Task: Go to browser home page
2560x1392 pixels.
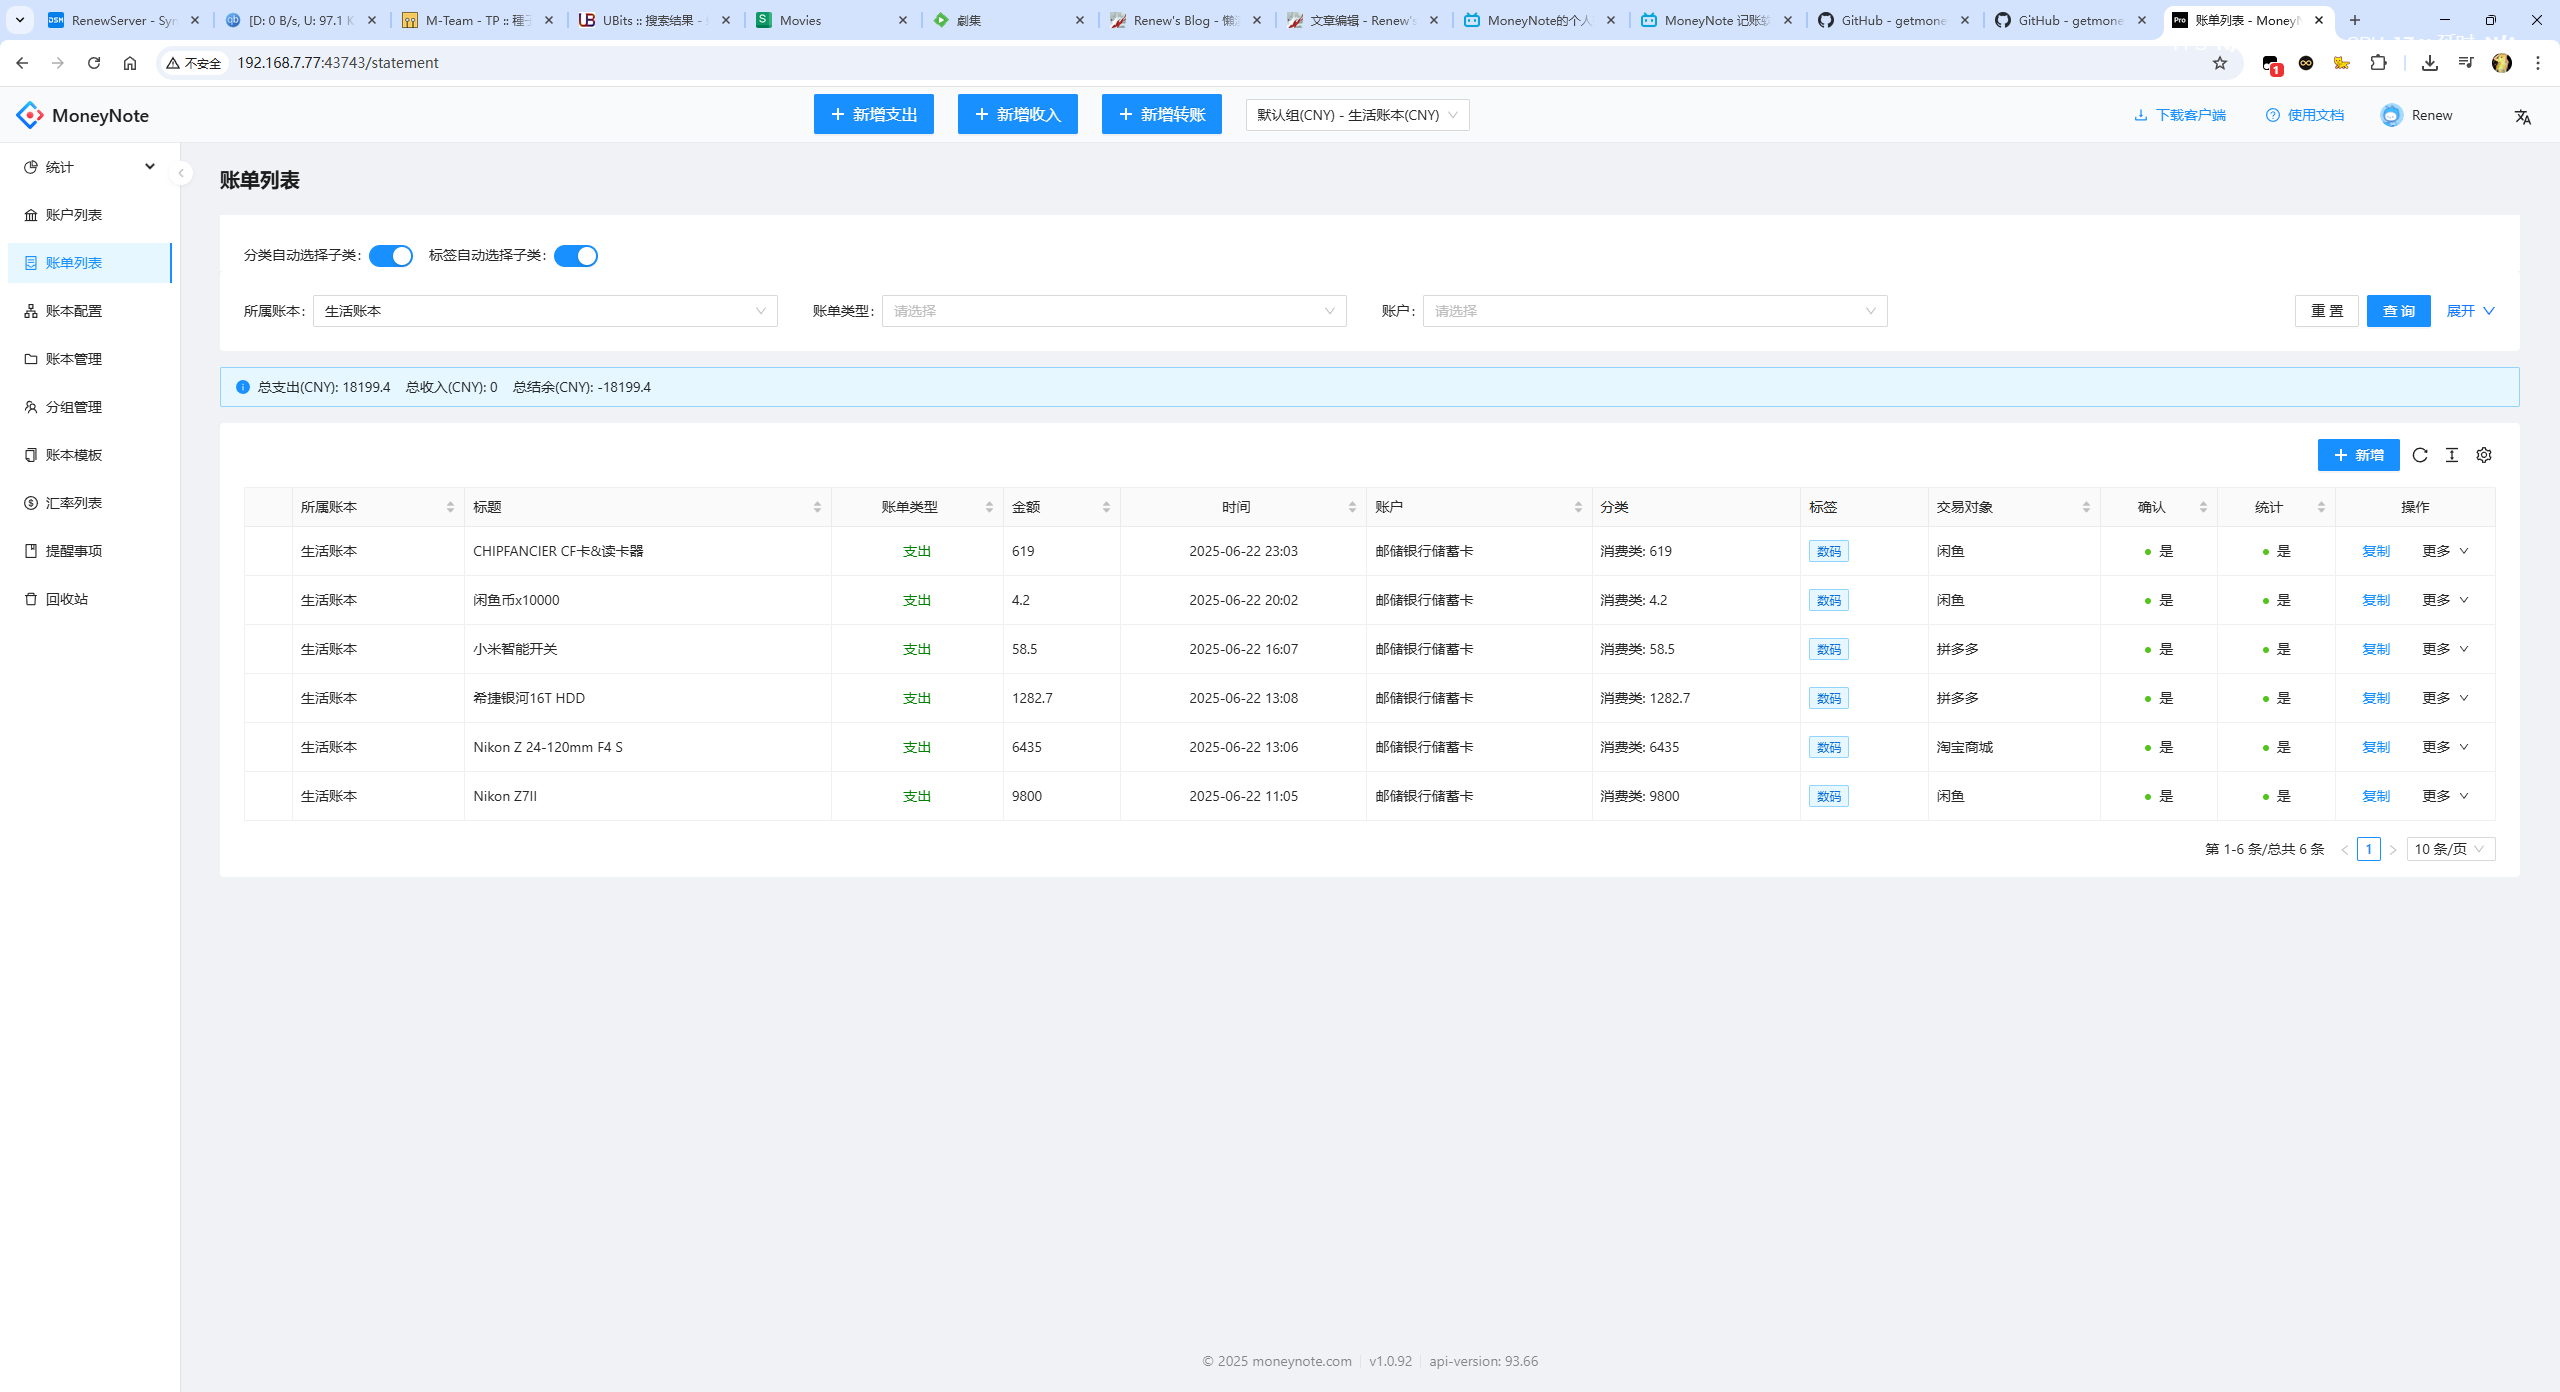Action: pyautogui.click(x=130, y=63)
